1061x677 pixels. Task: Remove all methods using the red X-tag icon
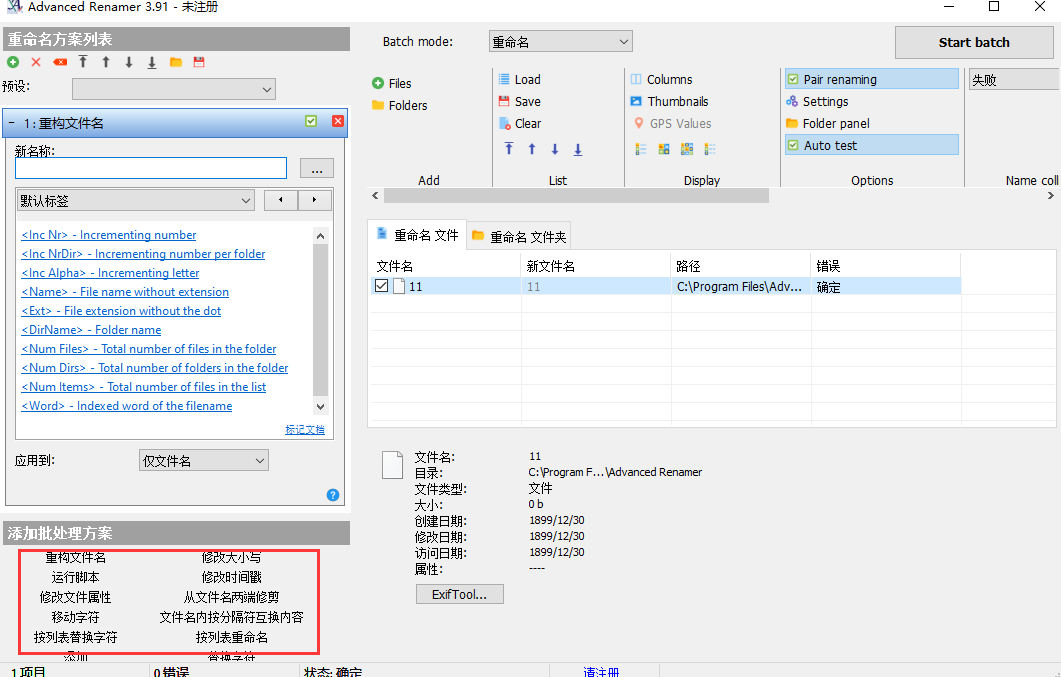pyautogui.click(x=59, y=62)
